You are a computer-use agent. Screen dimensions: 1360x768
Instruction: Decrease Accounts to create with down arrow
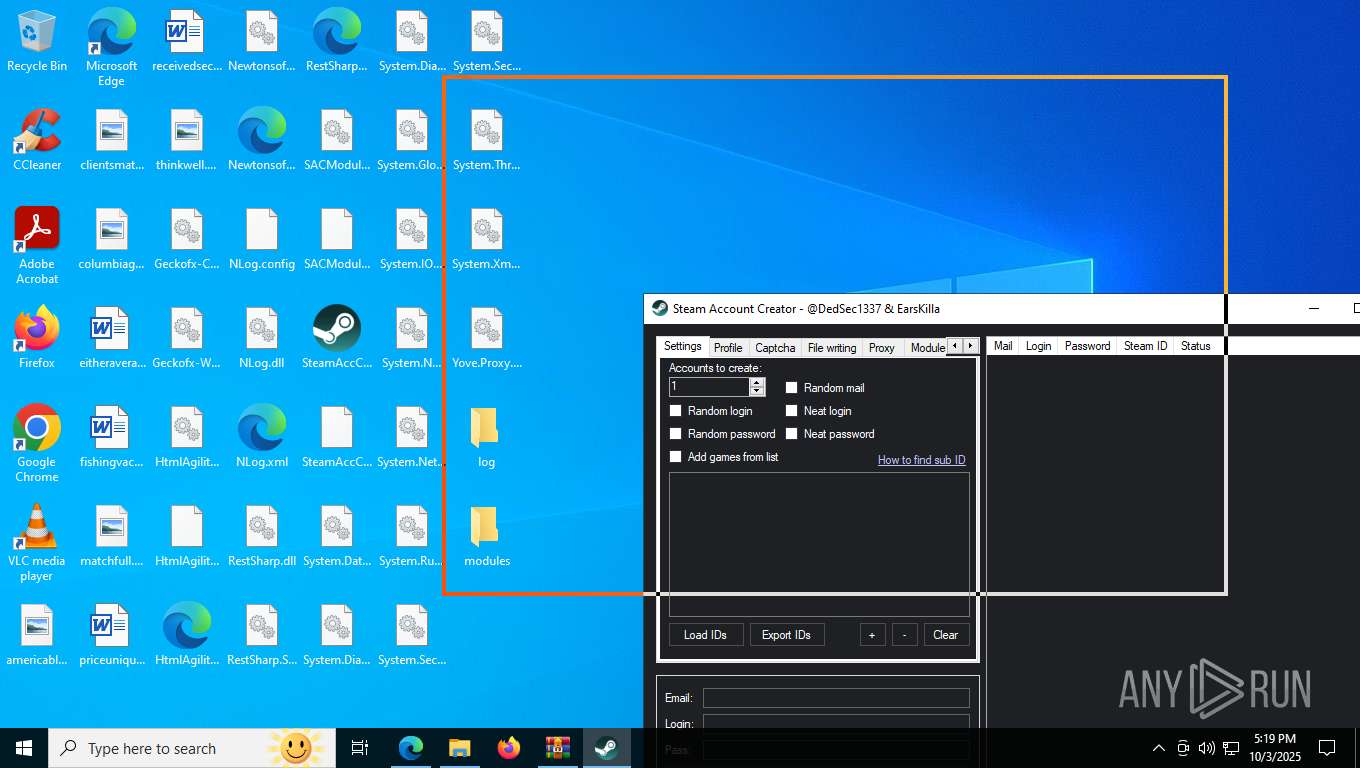[x=757, y=391]
